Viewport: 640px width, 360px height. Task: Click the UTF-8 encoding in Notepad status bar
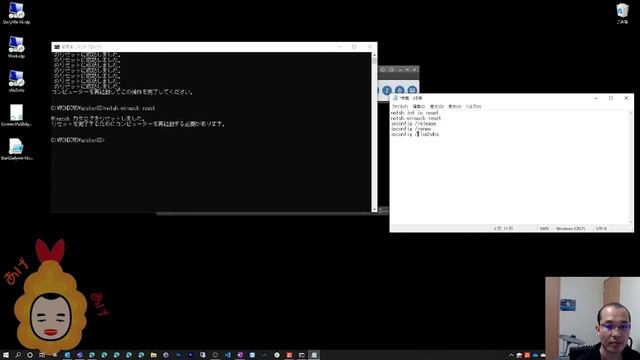601,229
